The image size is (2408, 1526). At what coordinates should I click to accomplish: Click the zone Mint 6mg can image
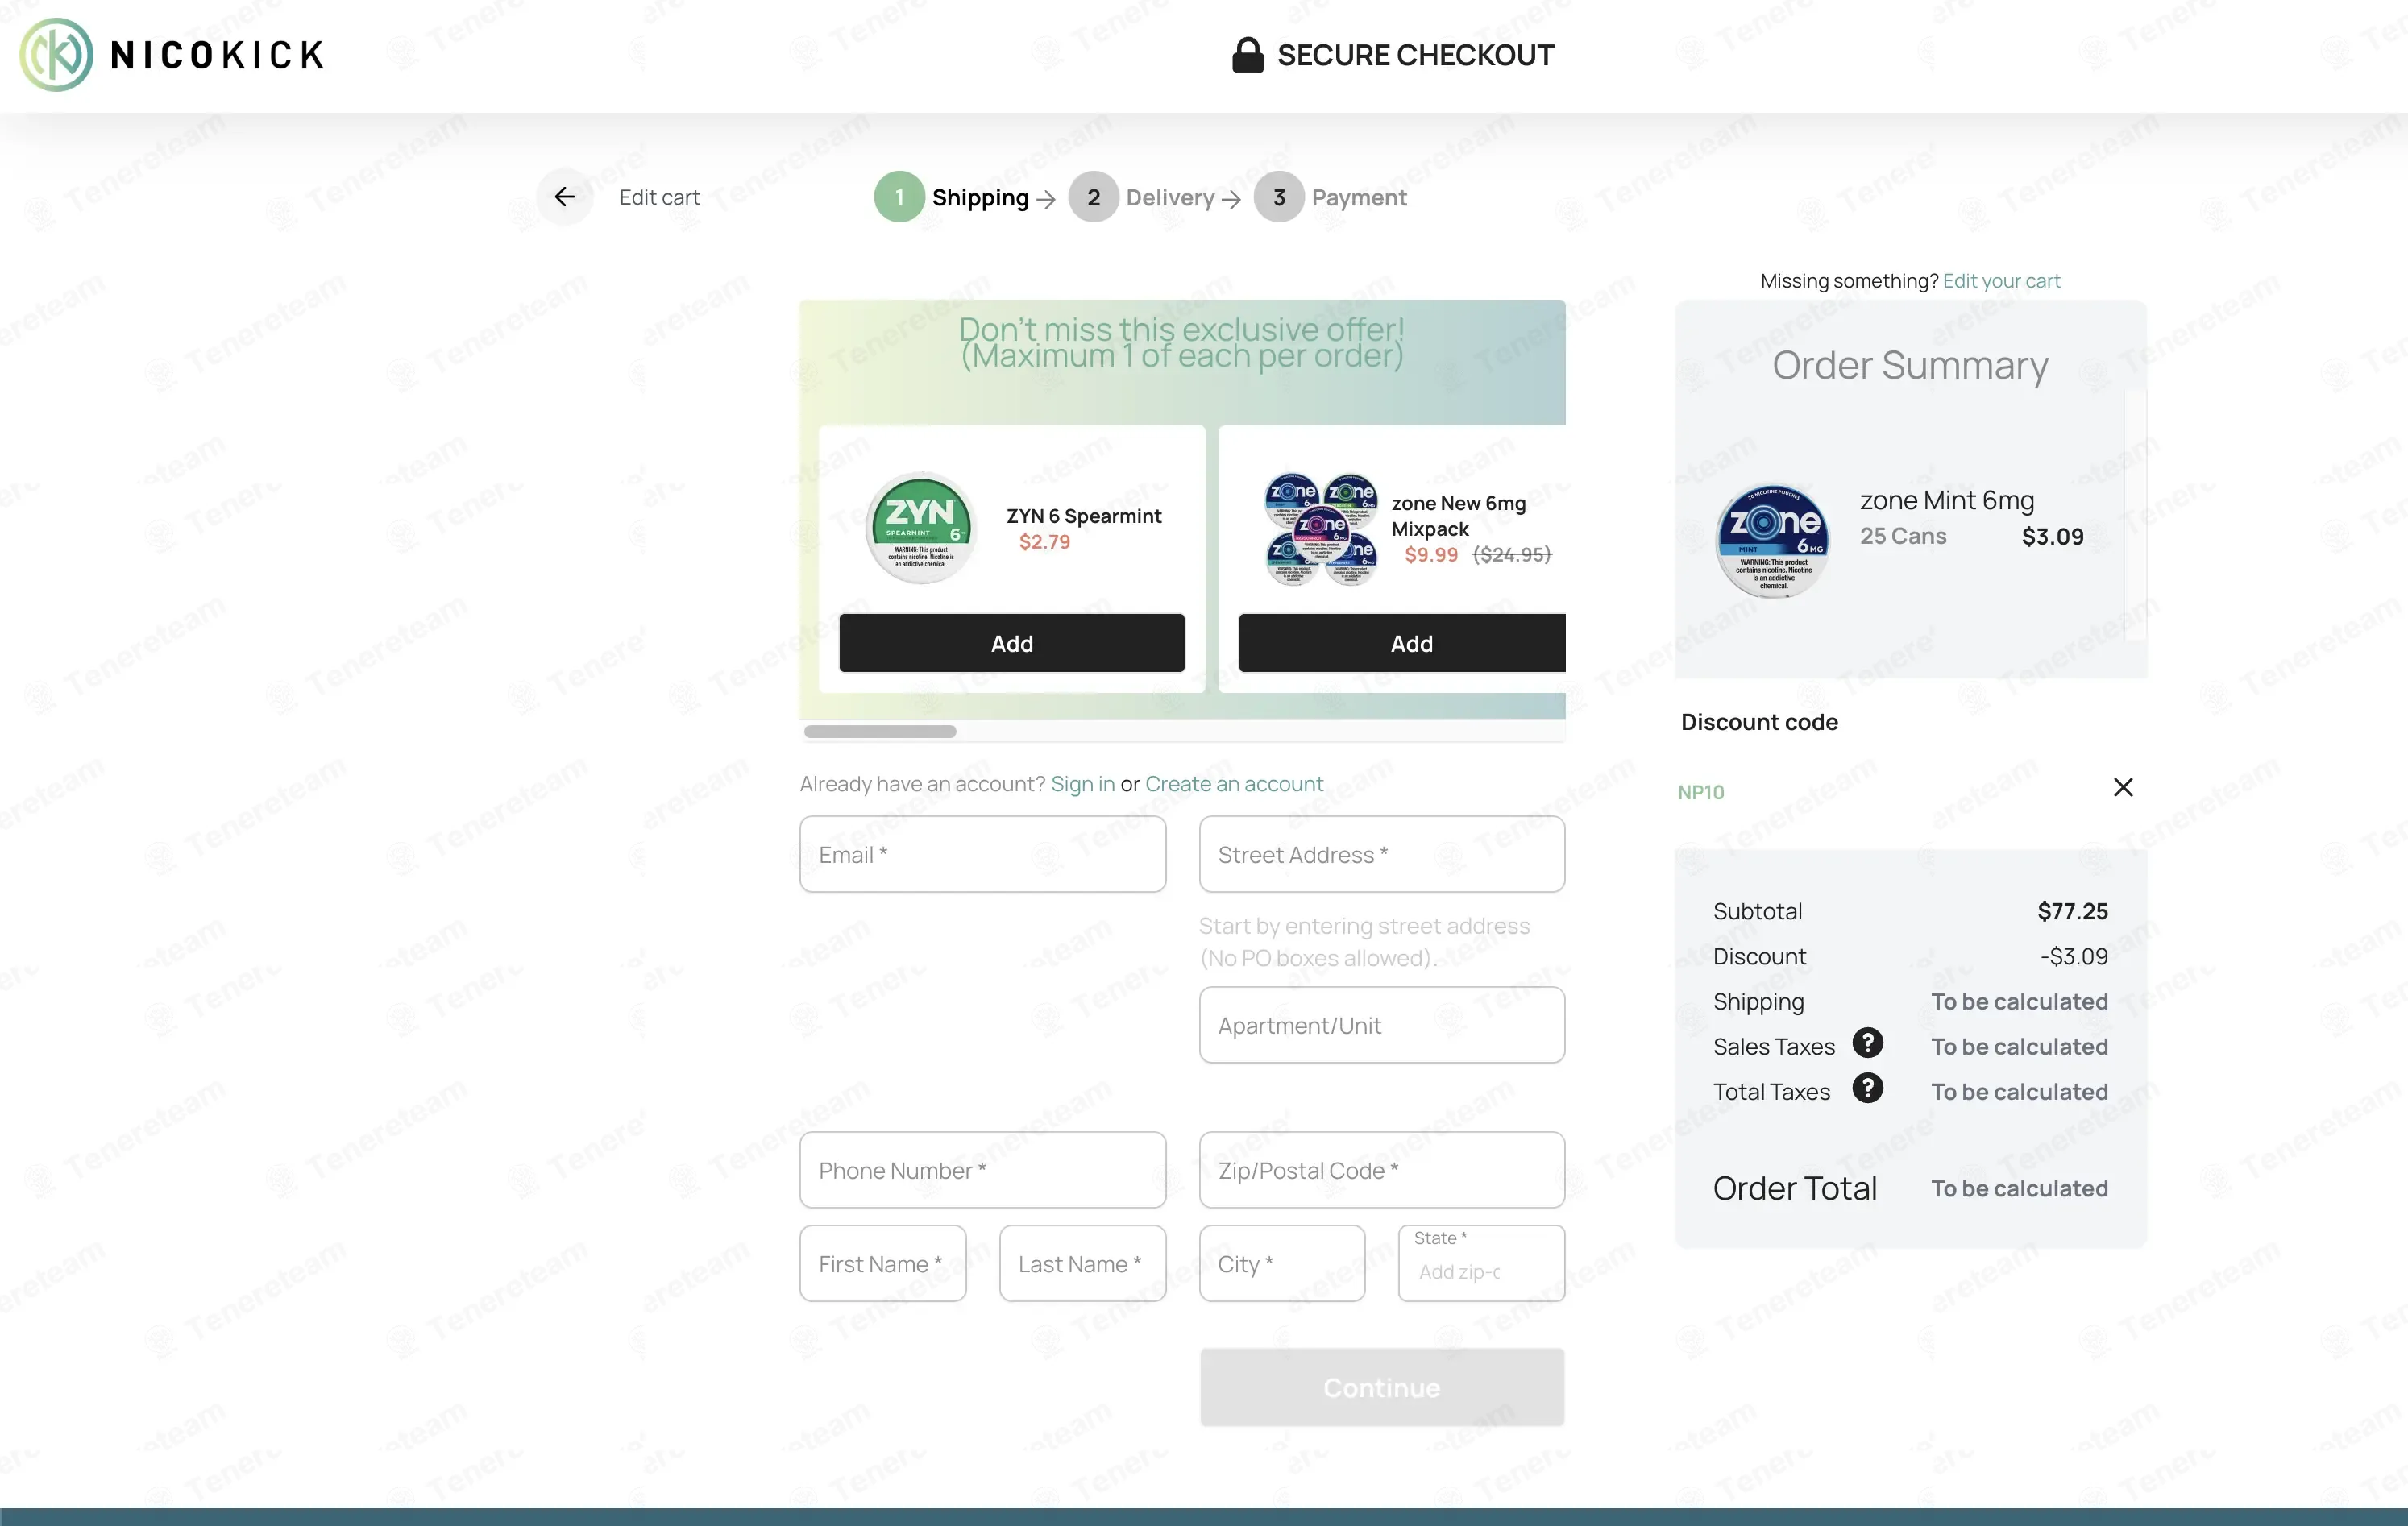[x=1773, y=541]
